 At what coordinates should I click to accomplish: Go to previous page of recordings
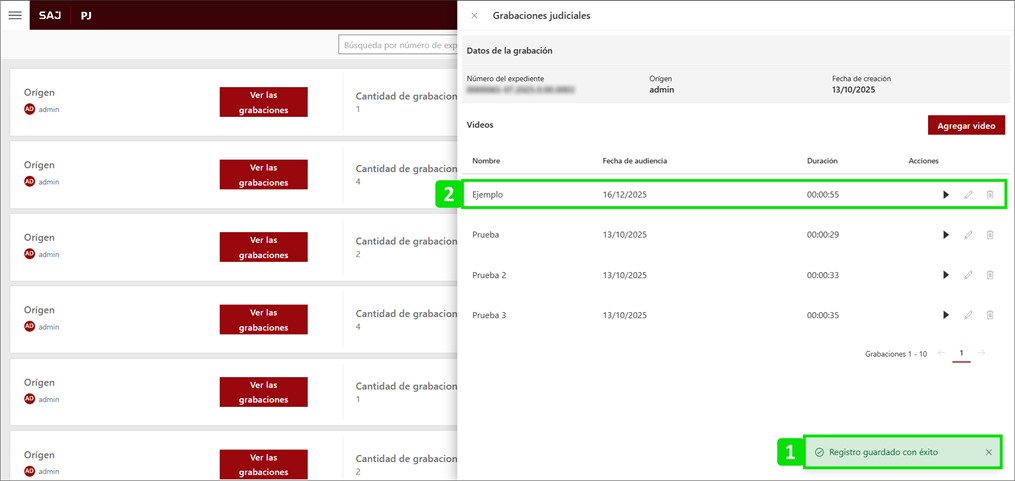941,353
